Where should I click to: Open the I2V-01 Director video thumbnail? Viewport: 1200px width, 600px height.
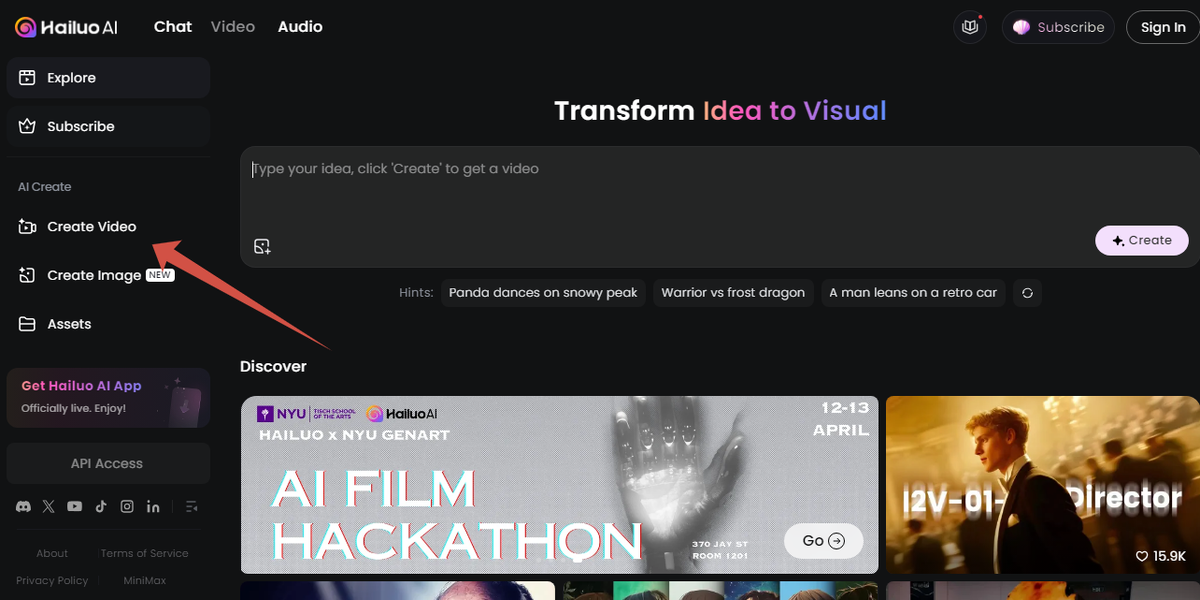pyautogui.click(x=1043, y=485)
